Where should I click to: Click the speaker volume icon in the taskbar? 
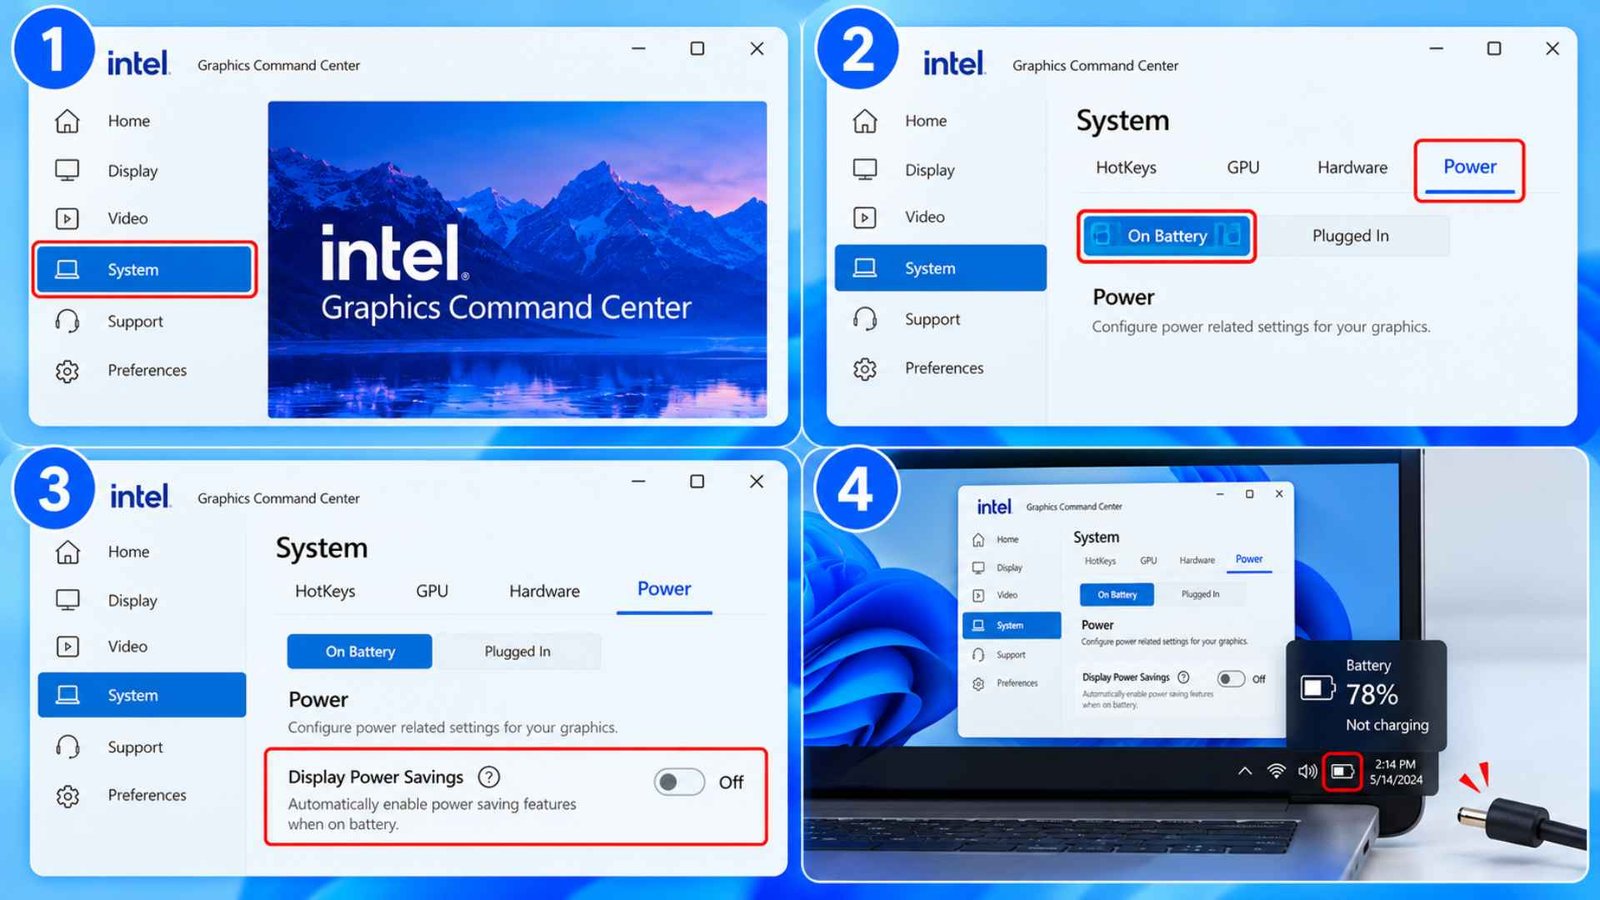pos(1307,771)
